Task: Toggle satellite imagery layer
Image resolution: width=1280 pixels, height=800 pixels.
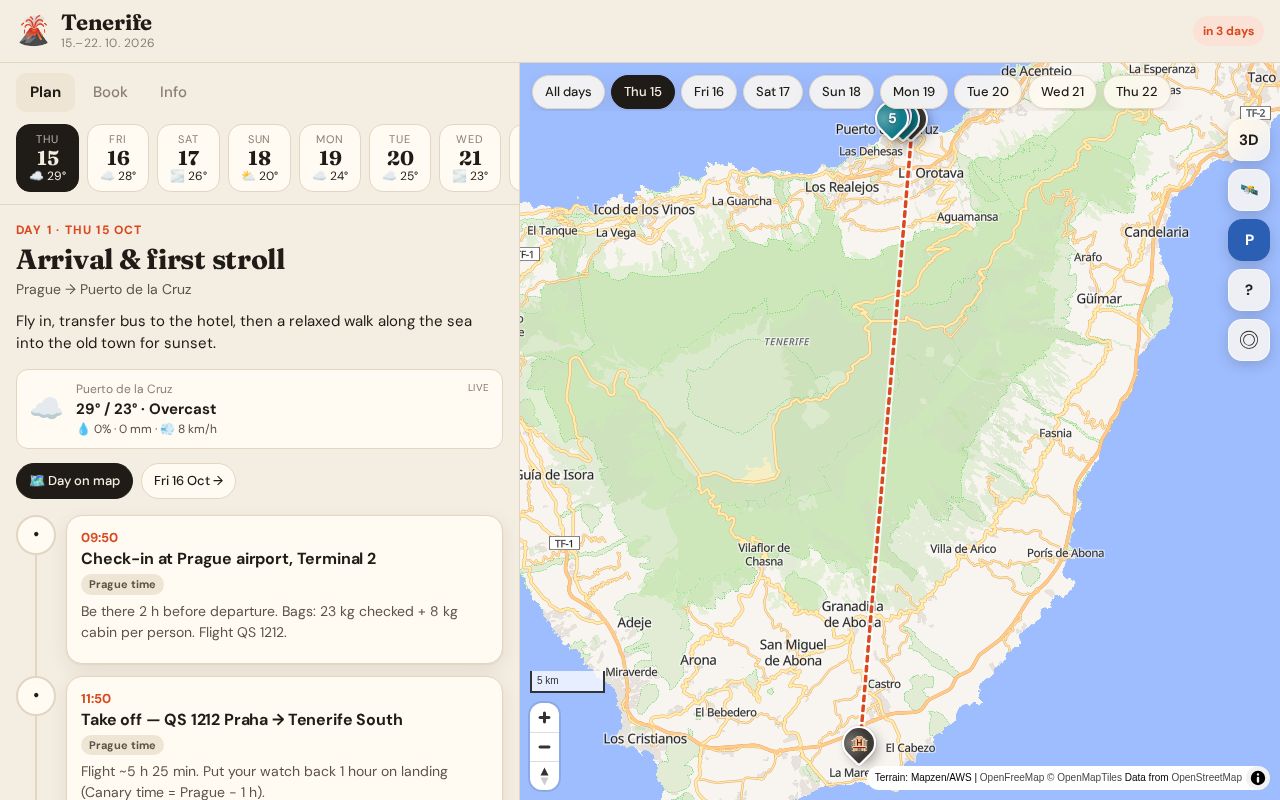Action: click(1249, 190)
